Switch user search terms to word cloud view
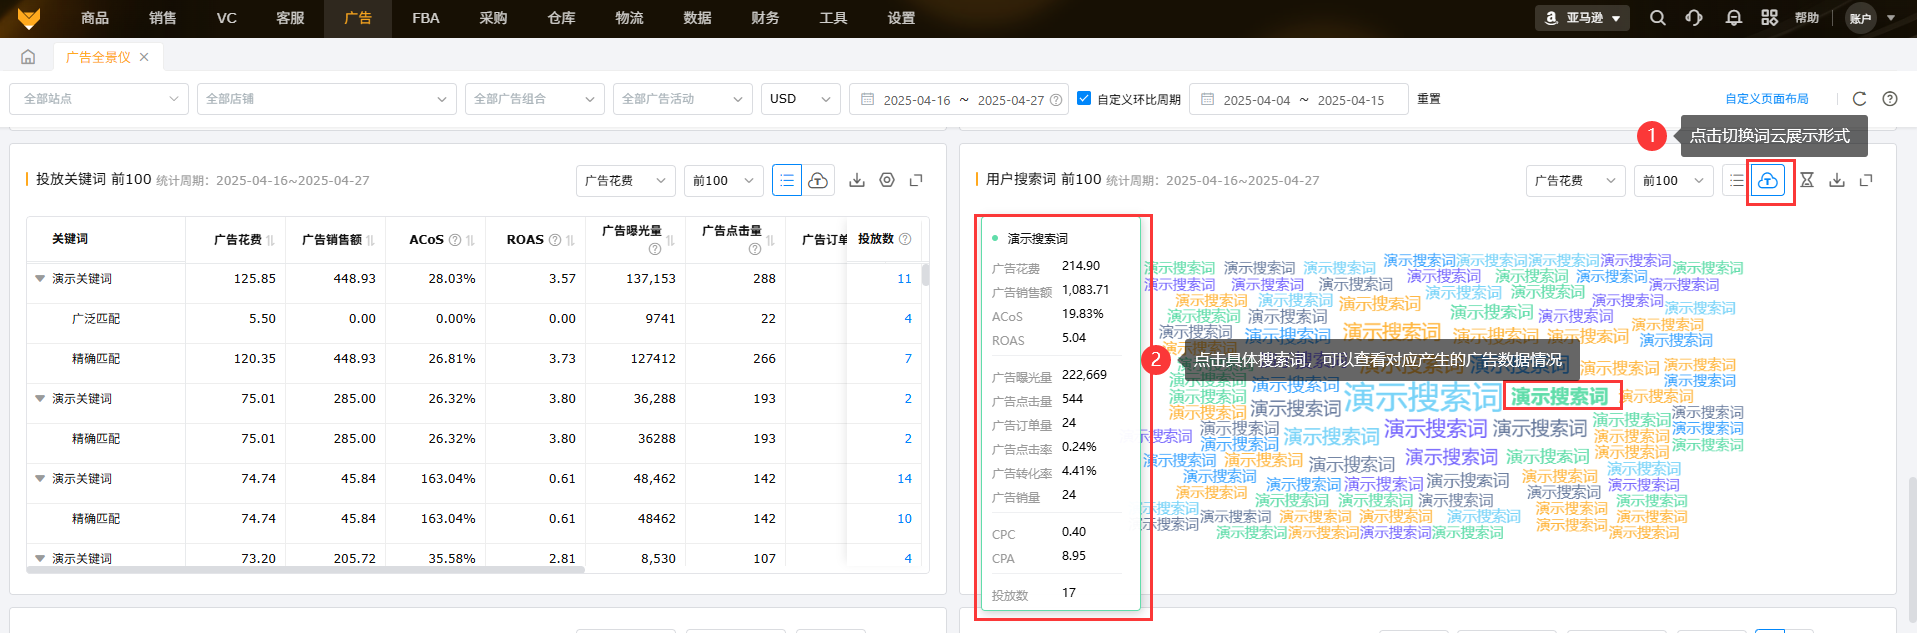1917x633 pixels. [x=1768, y=181]
